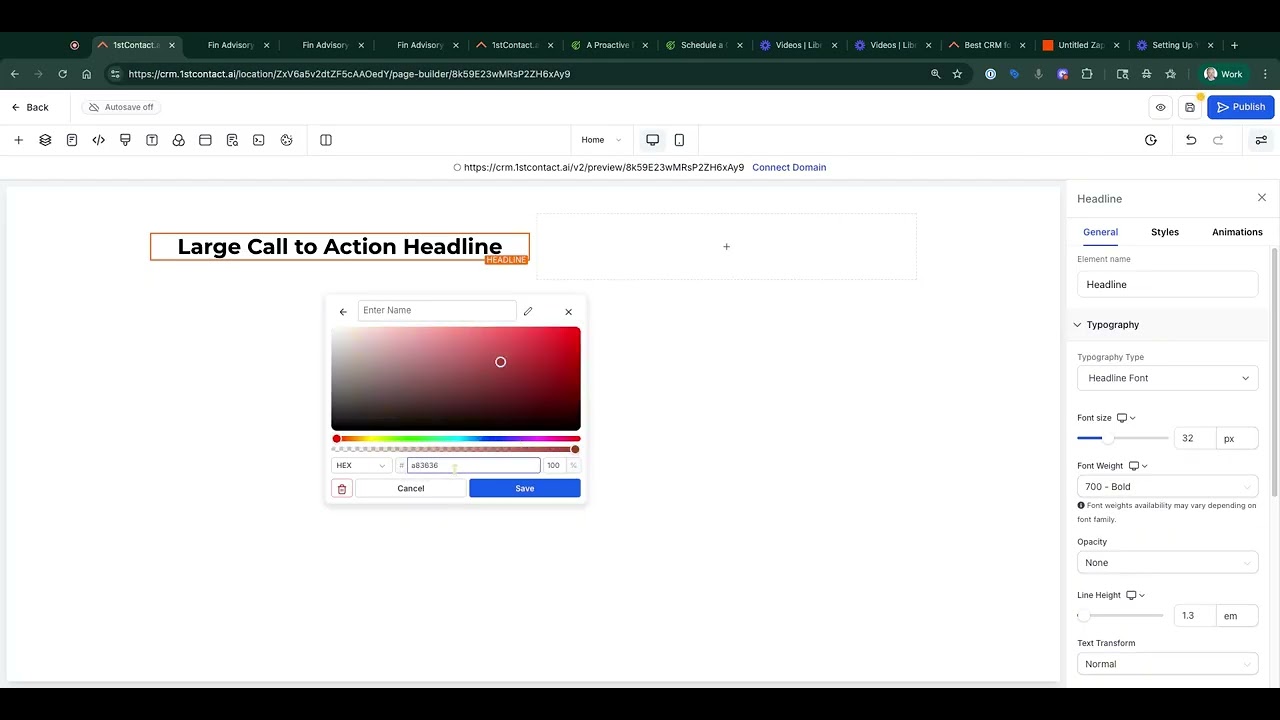Click the Connect Domain link
The width and height of the screenshot is (1280, 720).
789,167
